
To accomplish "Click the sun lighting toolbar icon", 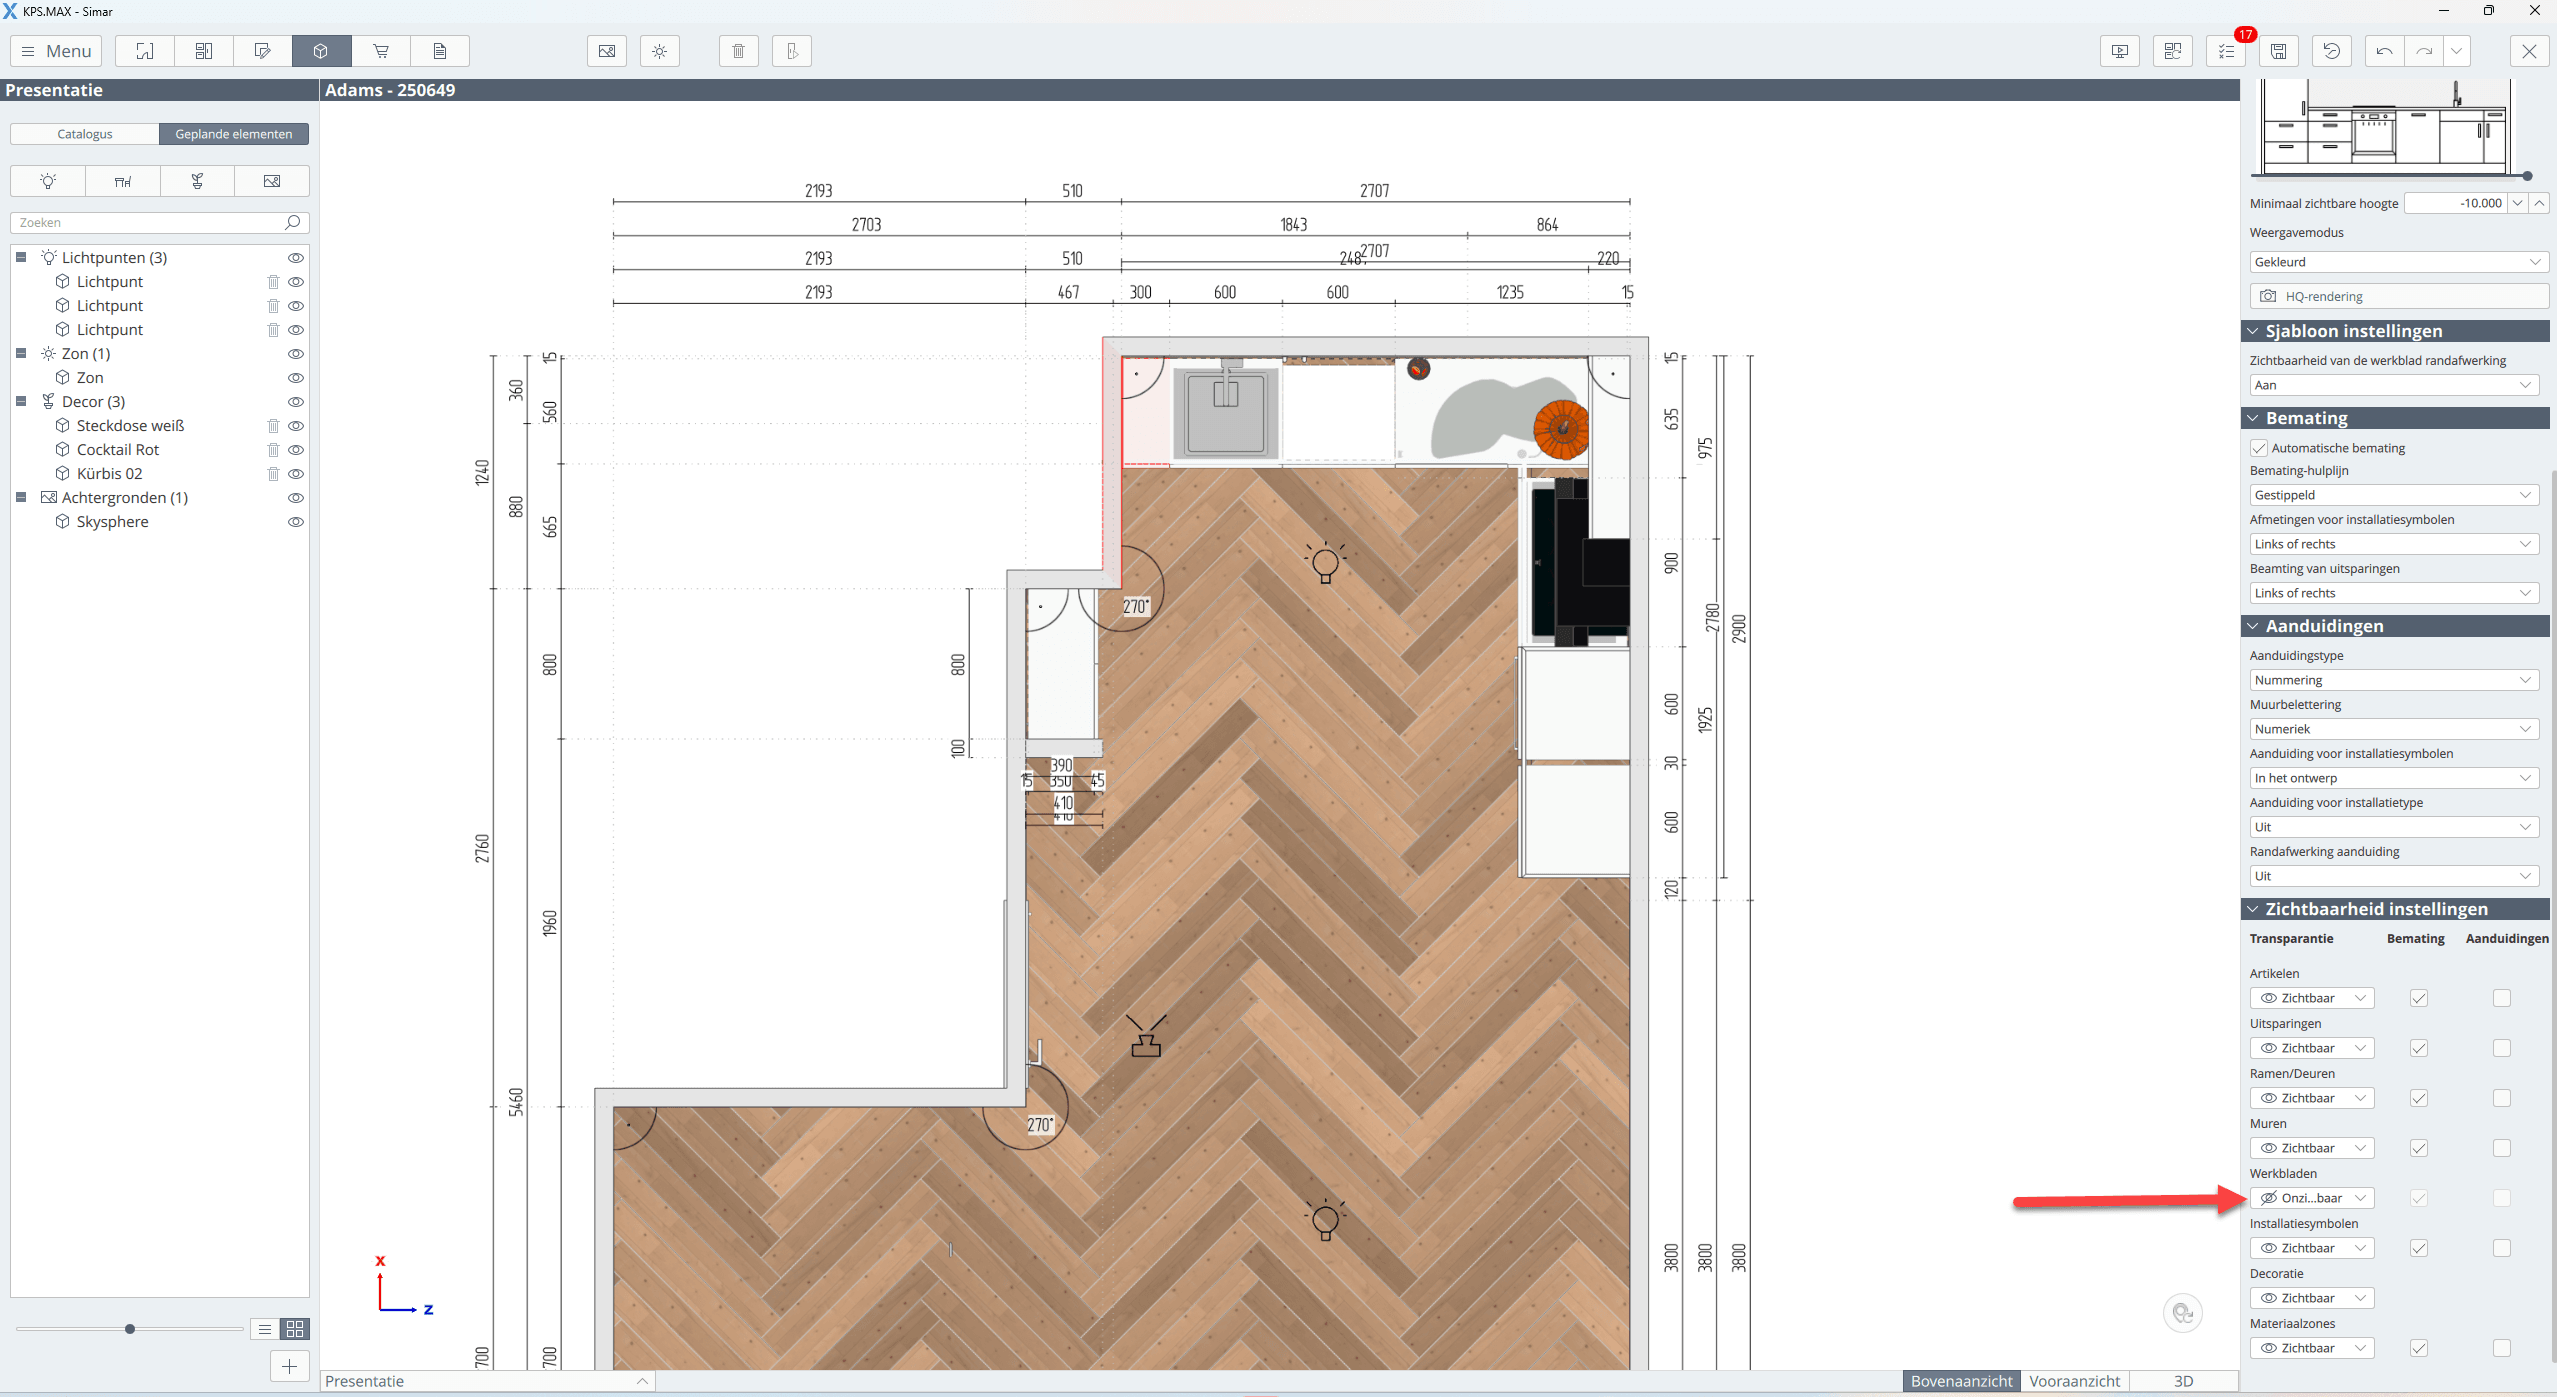I will (x=659, y=51).
